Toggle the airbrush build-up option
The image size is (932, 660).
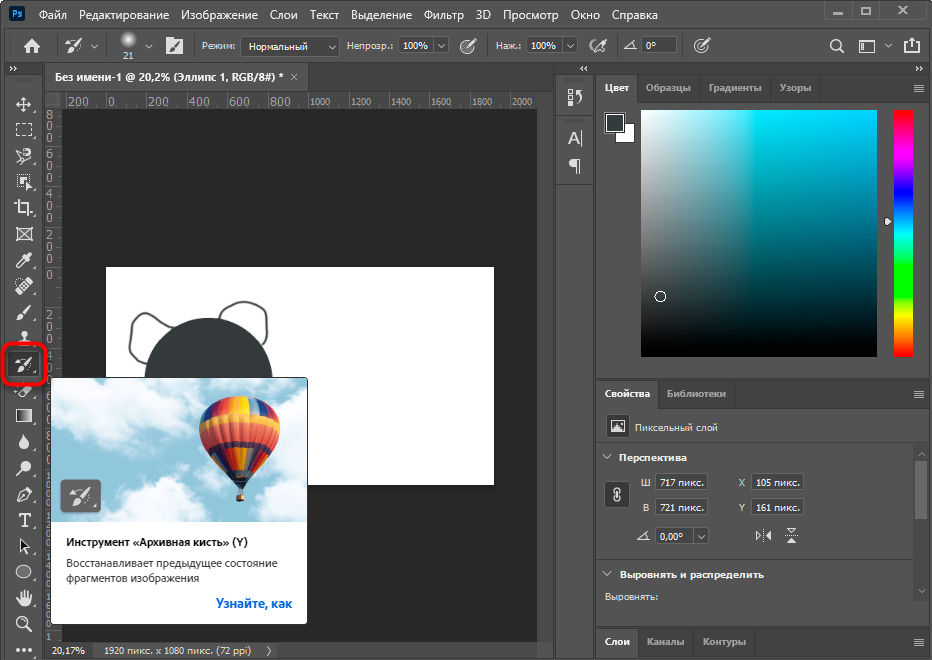coord(599,46)
